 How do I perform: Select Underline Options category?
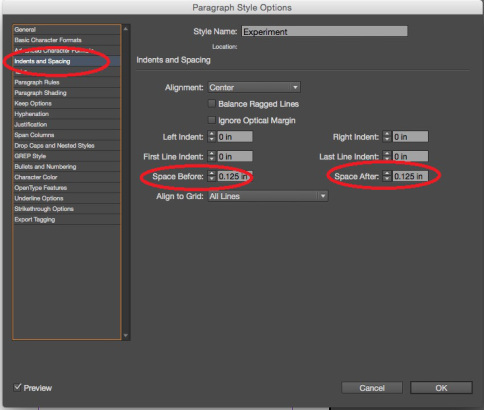tap(67, 198)
